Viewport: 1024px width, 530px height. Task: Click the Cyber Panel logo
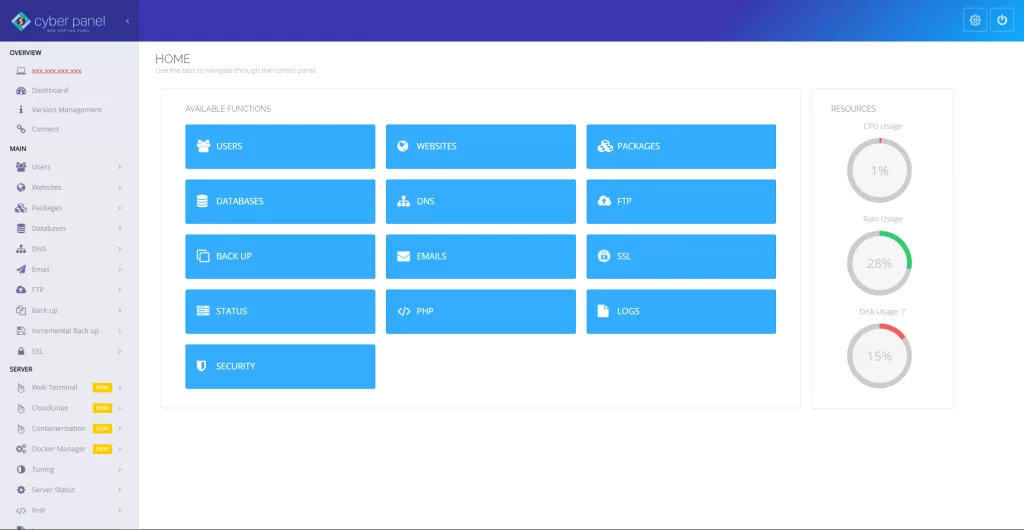tap(58, 21)
